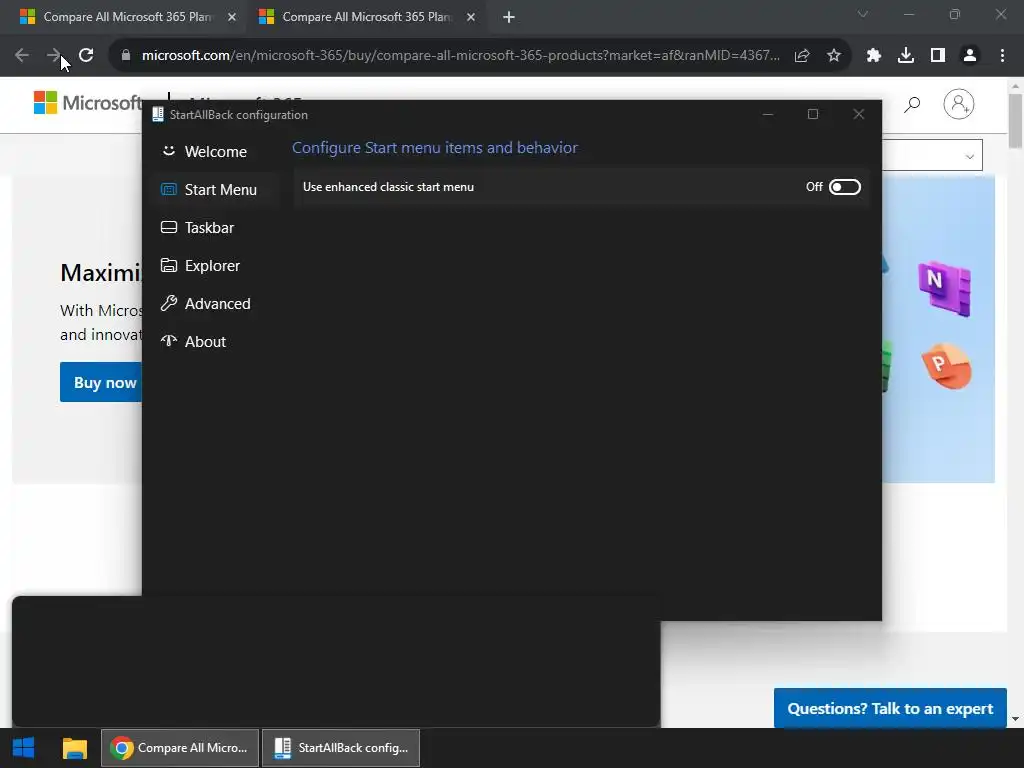Image resolution: width=1024 pixels, height=768 pixels.
Task: Click the About umbrella icon
Action: pos(168,341)
